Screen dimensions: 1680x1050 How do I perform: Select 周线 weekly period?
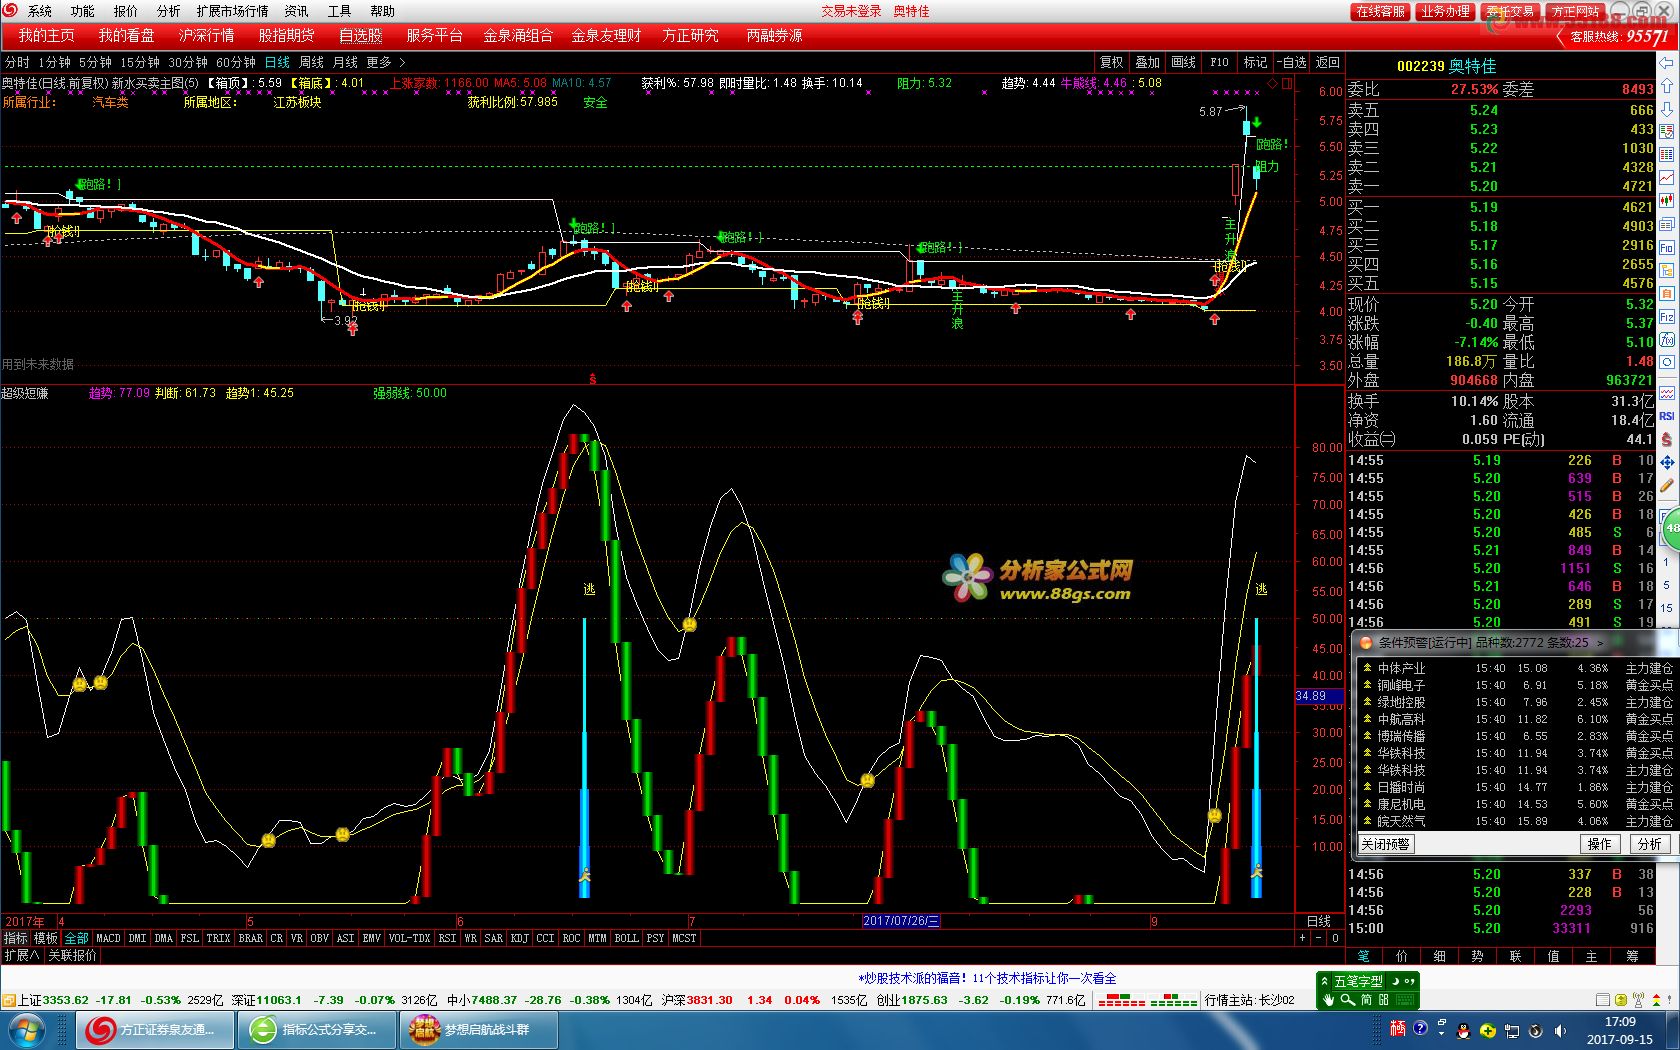311,62
